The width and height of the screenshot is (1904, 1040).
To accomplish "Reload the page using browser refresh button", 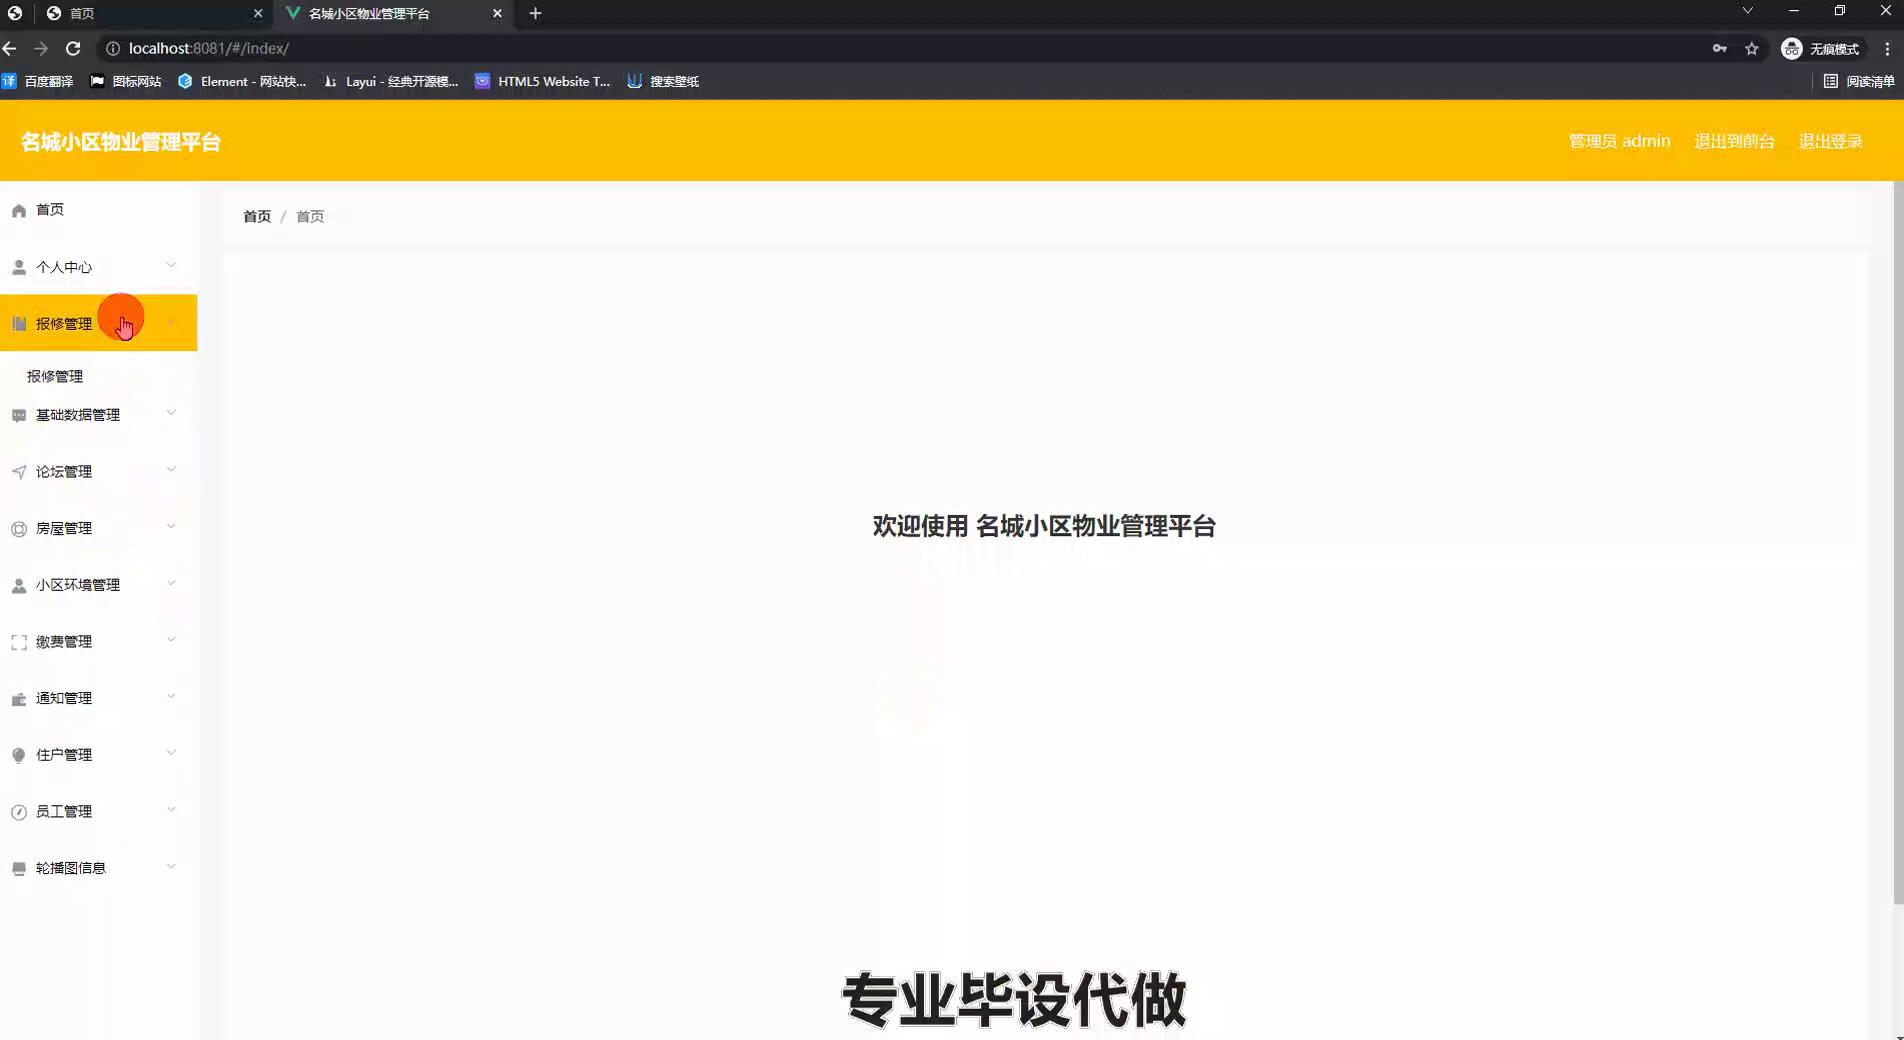I will point(73,48).
